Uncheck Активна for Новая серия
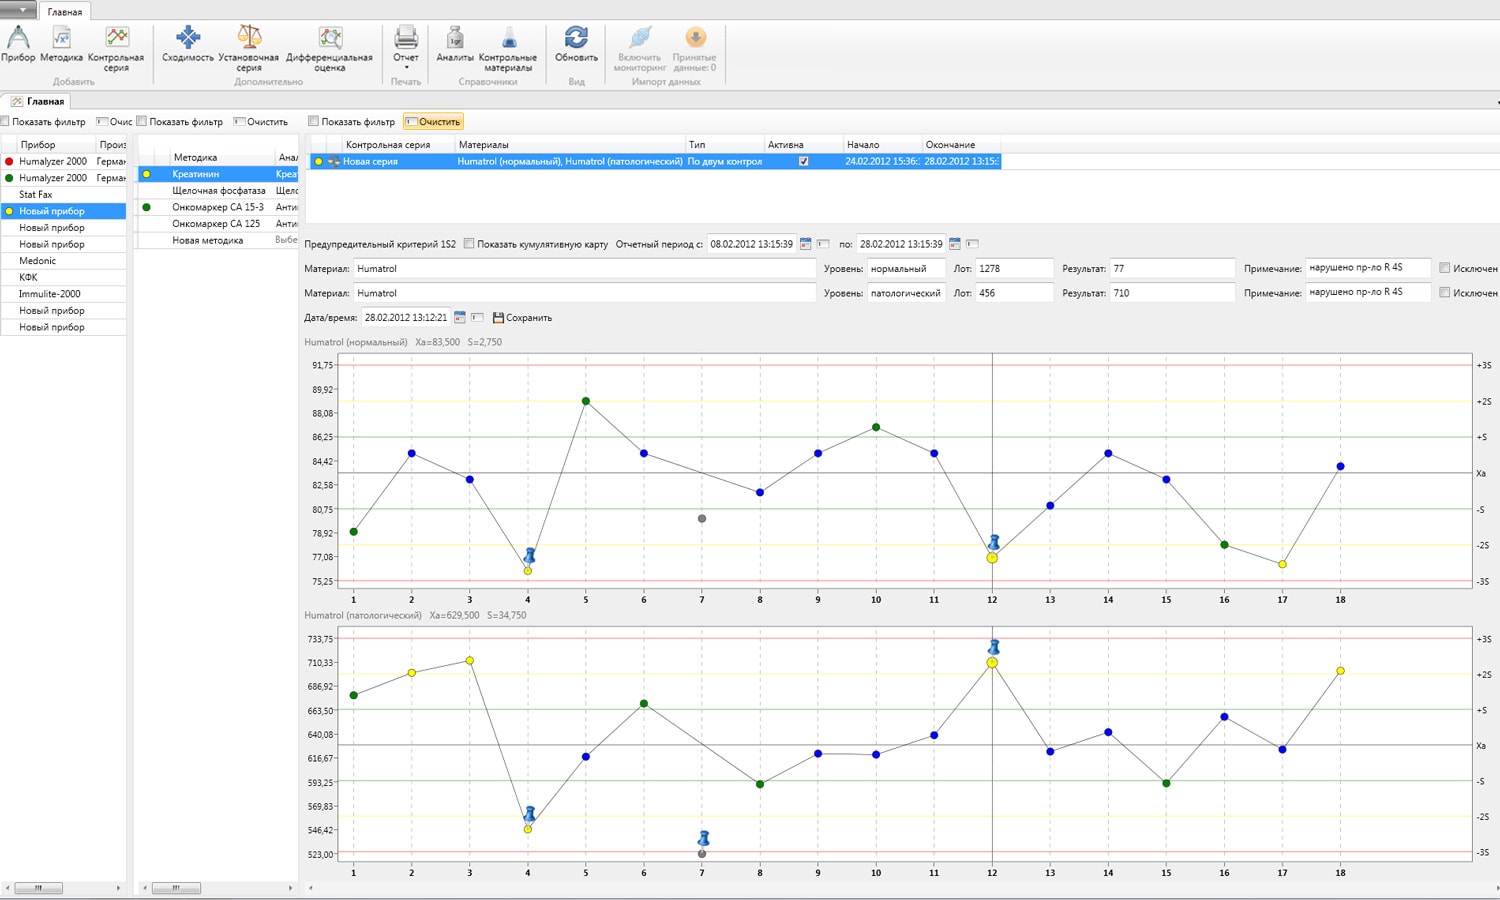 804,161
